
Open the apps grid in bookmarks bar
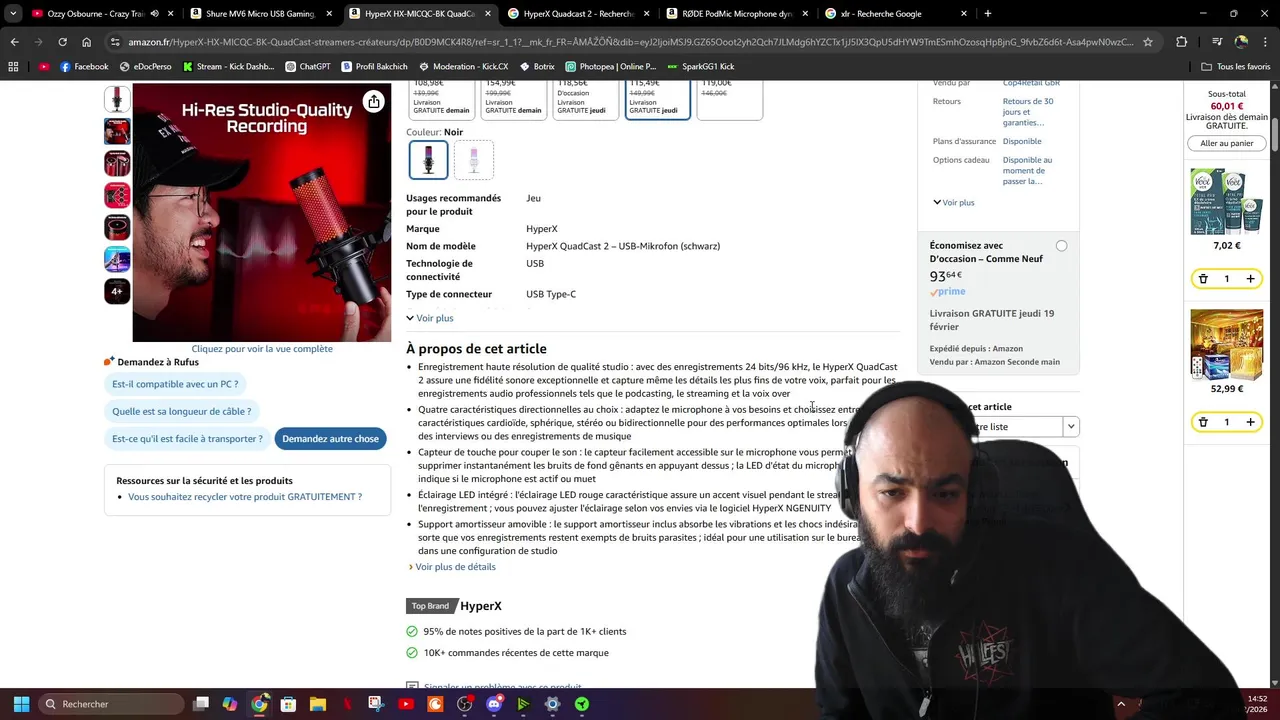click(13, 66)
